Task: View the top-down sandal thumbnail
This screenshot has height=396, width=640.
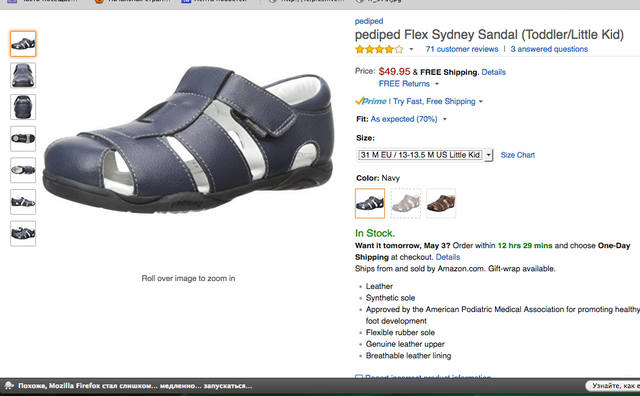Action: (23, 139)
